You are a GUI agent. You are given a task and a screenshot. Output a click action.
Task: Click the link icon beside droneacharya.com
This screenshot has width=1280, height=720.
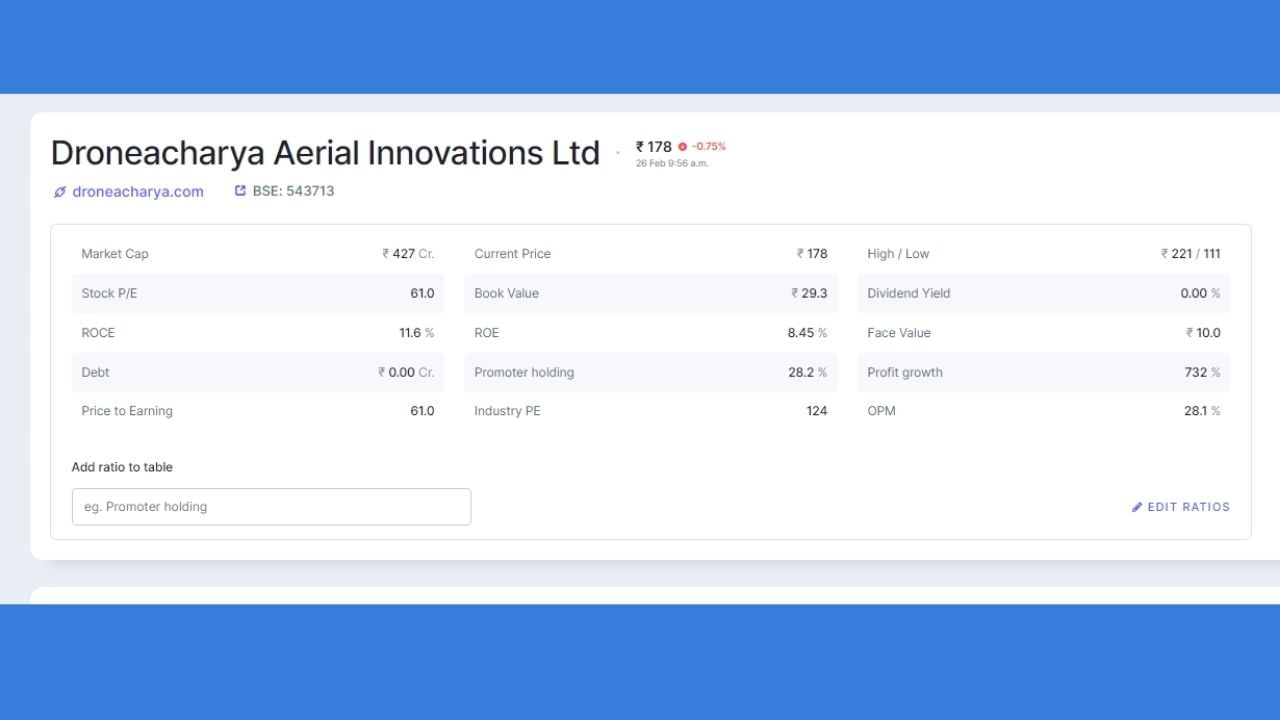click(60, 192)
